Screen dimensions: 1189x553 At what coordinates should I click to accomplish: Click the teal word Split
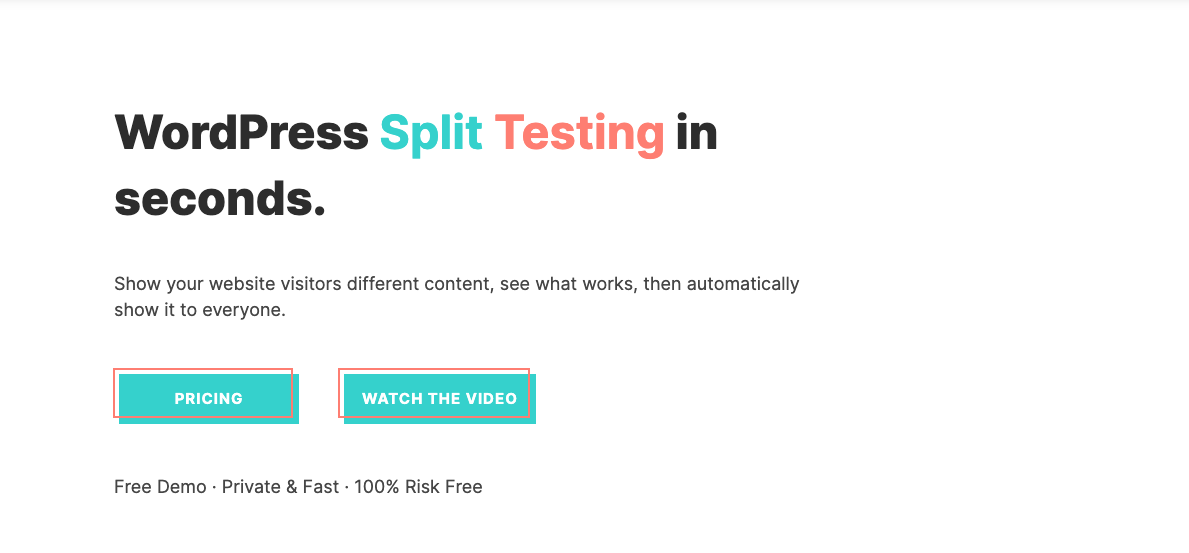(431, 133)
